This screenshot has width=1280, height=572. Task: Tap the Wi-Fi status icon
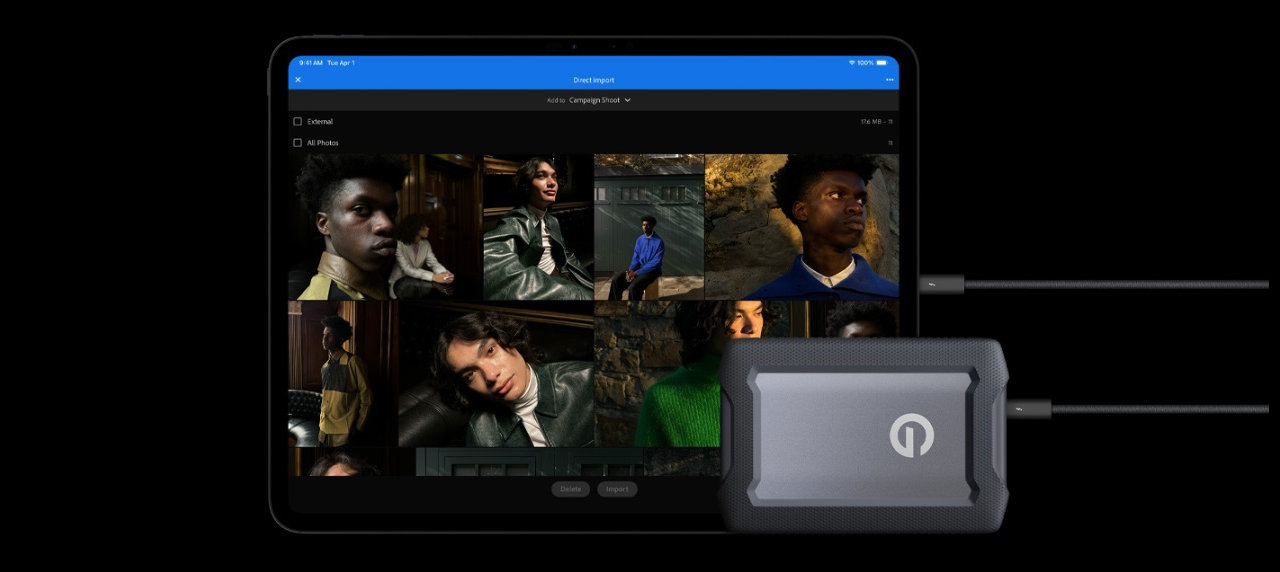click(x=851, y=63)
